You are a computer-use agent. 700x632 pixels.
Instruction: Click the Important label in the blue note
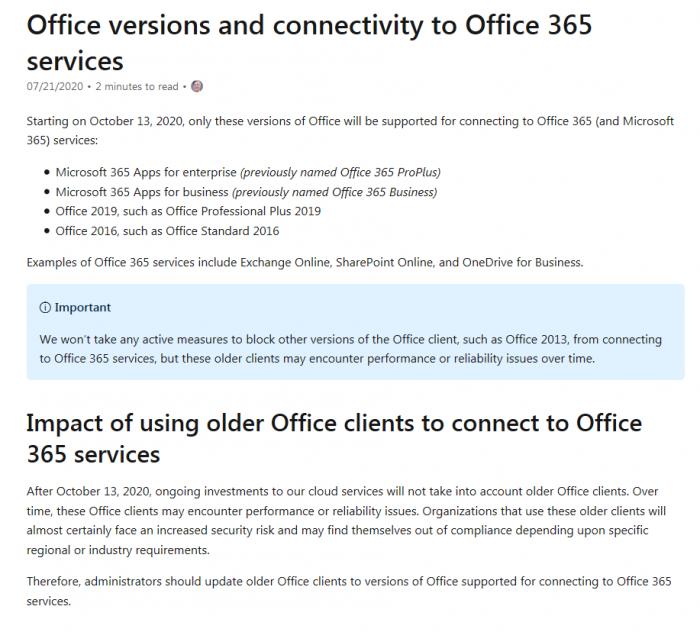83,308
